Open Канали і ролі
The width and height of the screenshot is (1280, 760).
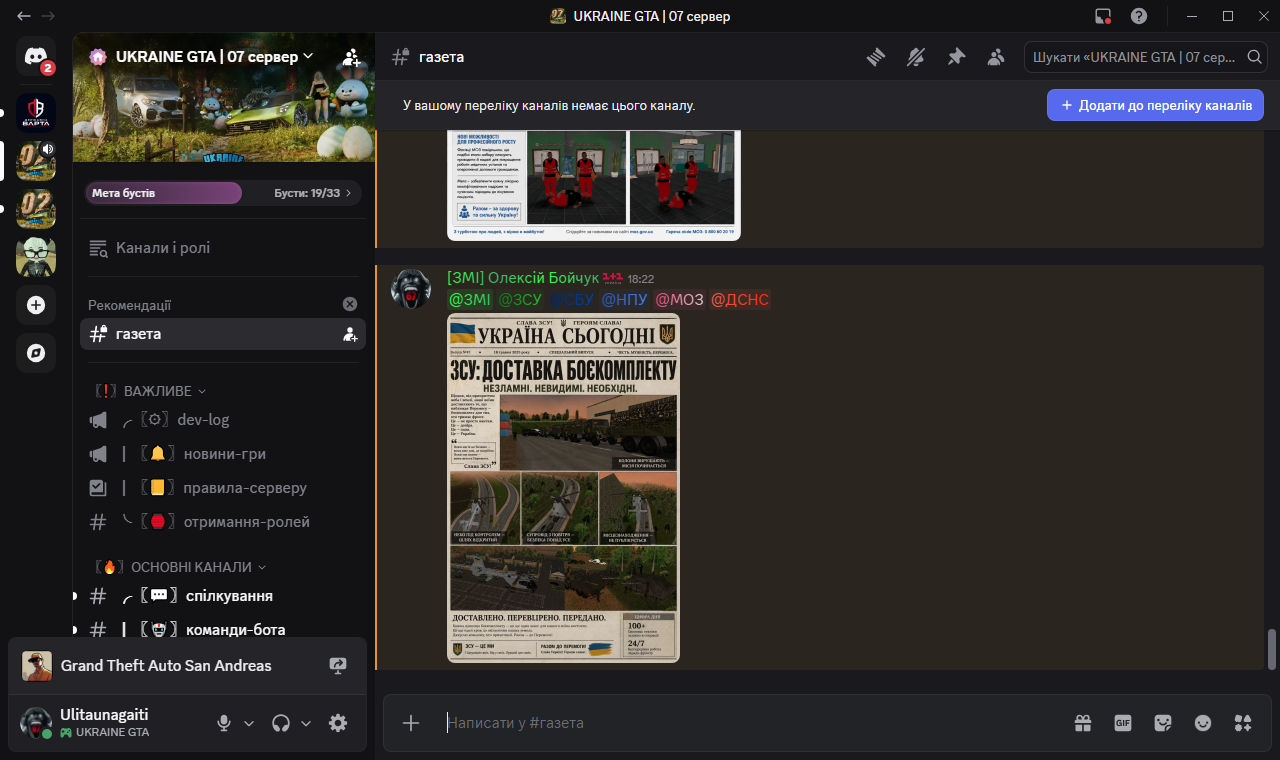[222, 248]
